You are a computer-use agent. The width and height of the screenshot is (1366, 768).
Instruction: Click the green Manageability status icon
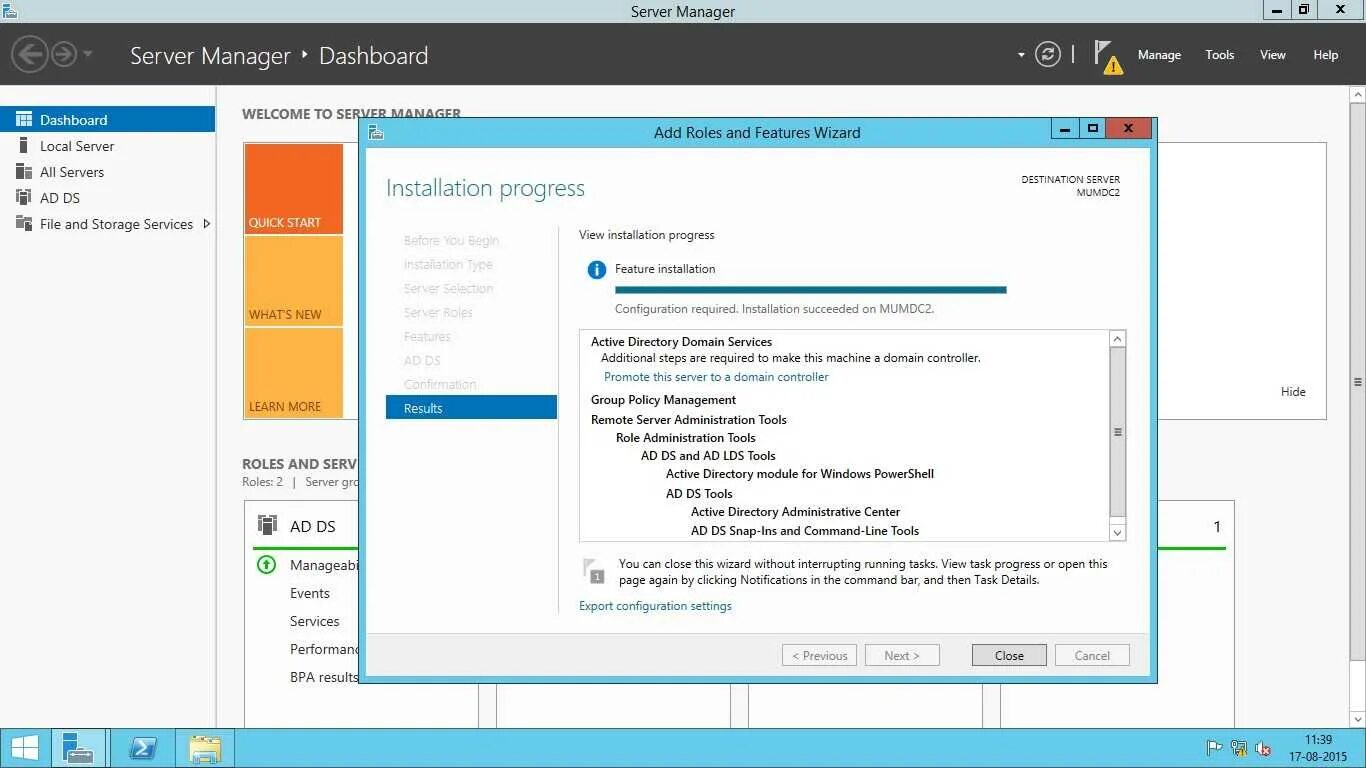pos(266,565)
